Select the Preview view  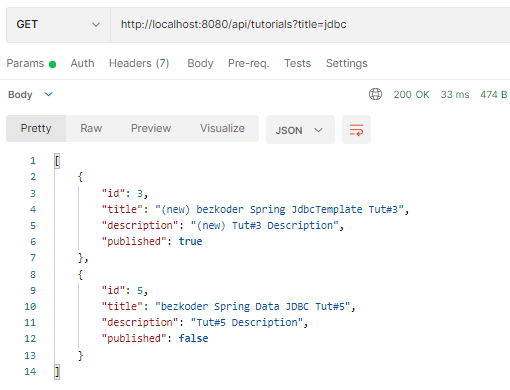pyautogui.click(x=151, y=129)
